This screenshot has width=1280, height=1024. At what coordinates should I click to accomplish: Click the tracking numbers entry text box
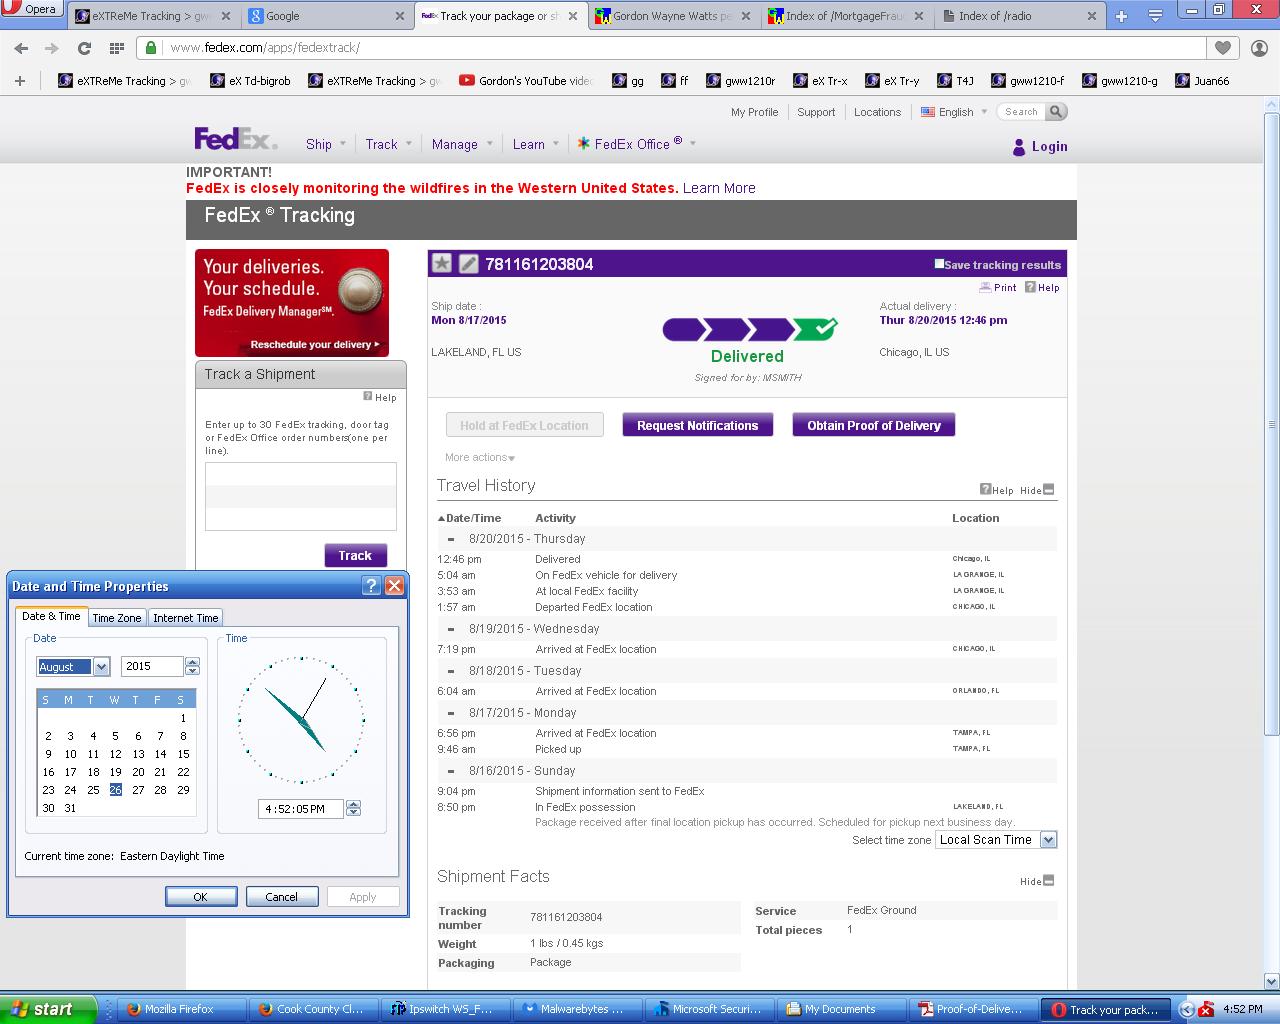coord(300,496)
